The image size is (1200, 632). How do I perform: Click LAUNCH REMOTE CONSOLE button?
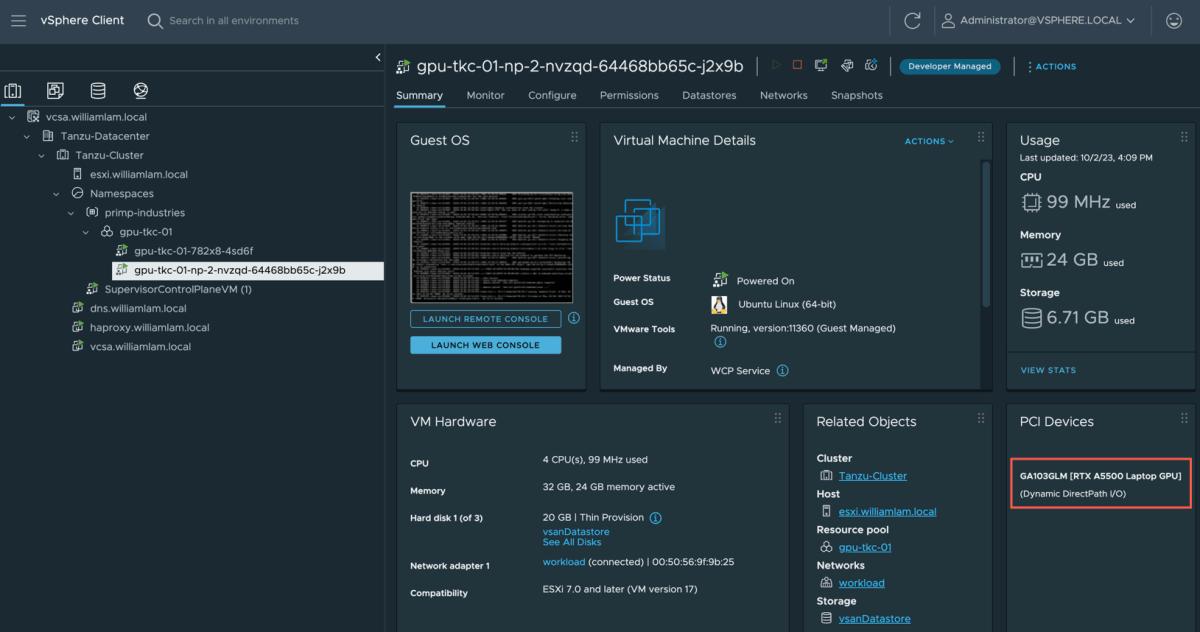[485, 319]
